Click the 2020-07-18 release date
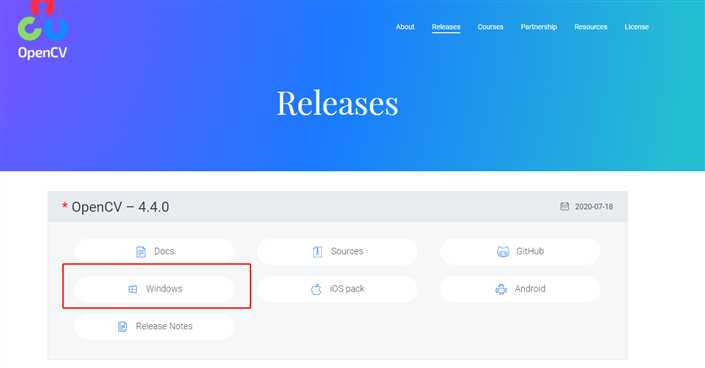Viewport: 705px width, 368px height. 593,206
